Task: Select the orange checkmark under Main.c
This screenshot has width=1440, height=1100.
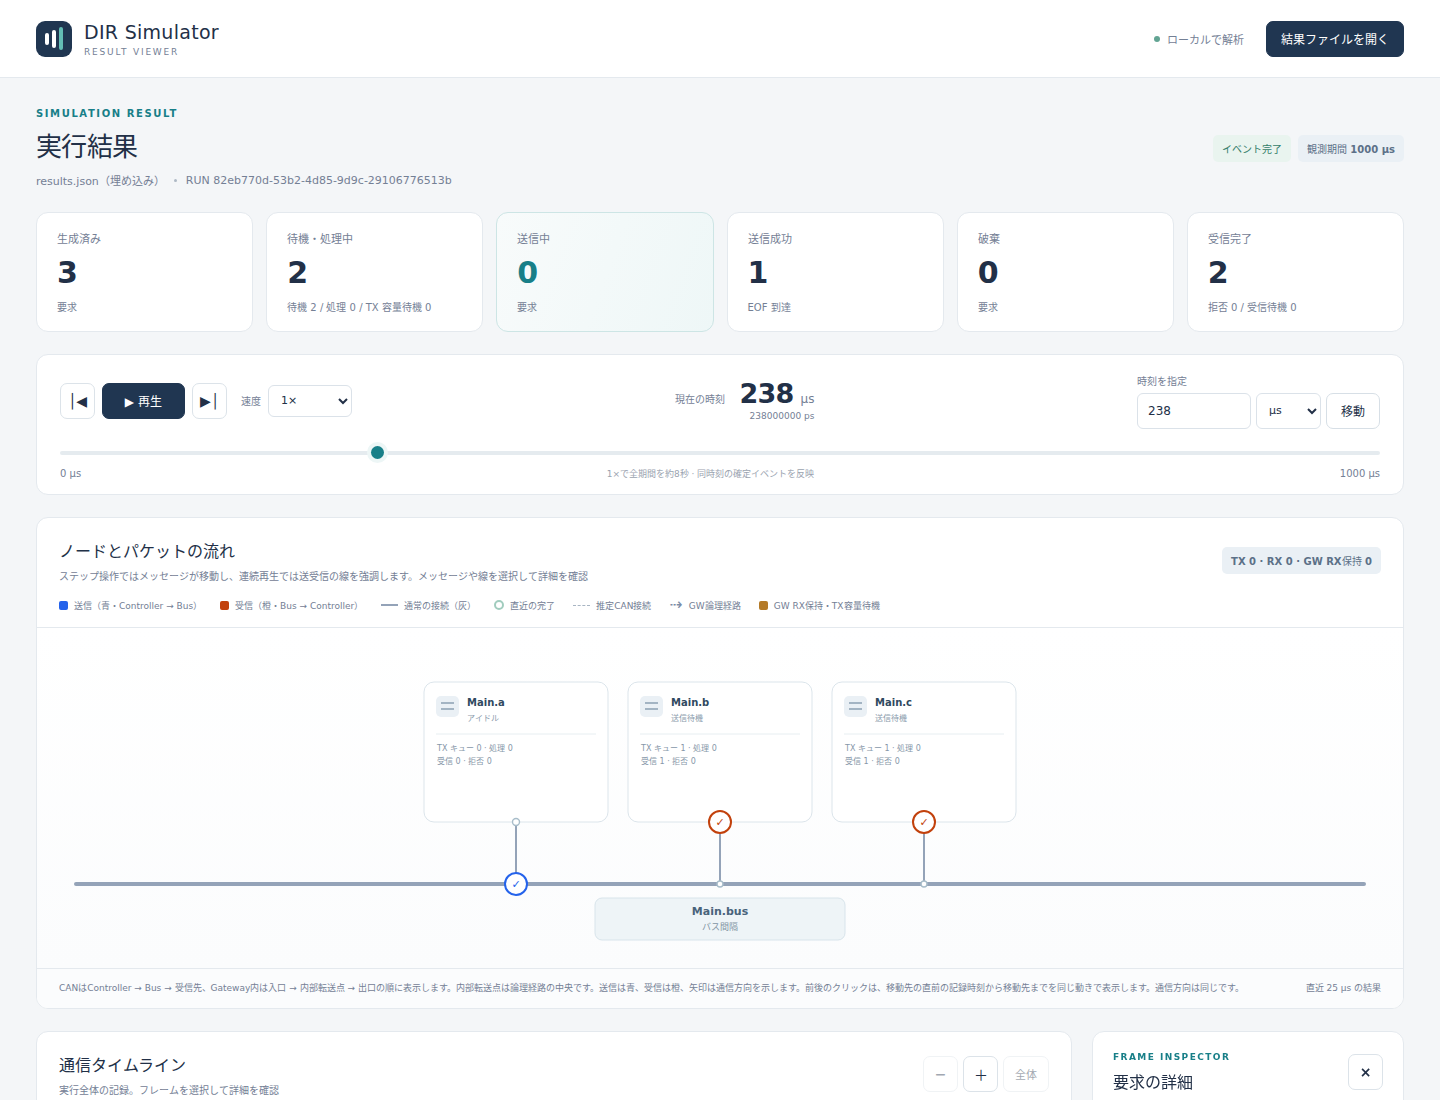Action: click(924, 822)
